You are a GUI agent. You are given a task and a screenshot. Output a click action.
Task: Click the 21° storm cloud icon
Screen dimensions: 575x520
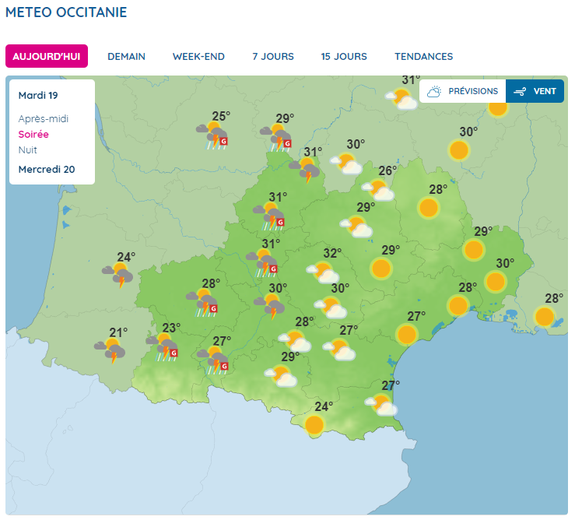pyautogui.click(x=110, y=351)
